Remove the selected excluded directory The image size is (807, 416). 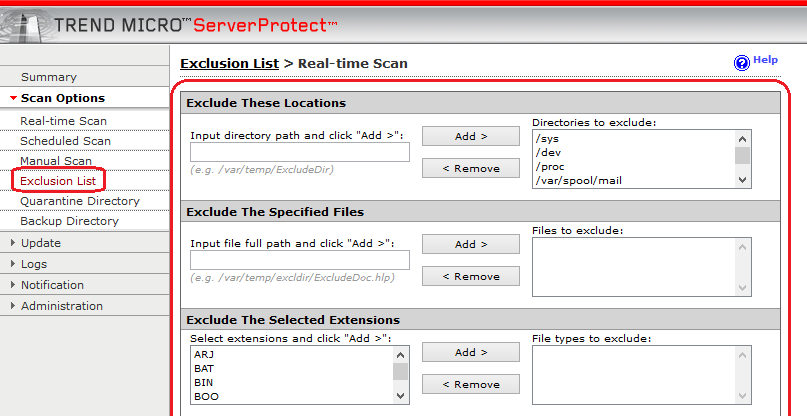point(471,168)
